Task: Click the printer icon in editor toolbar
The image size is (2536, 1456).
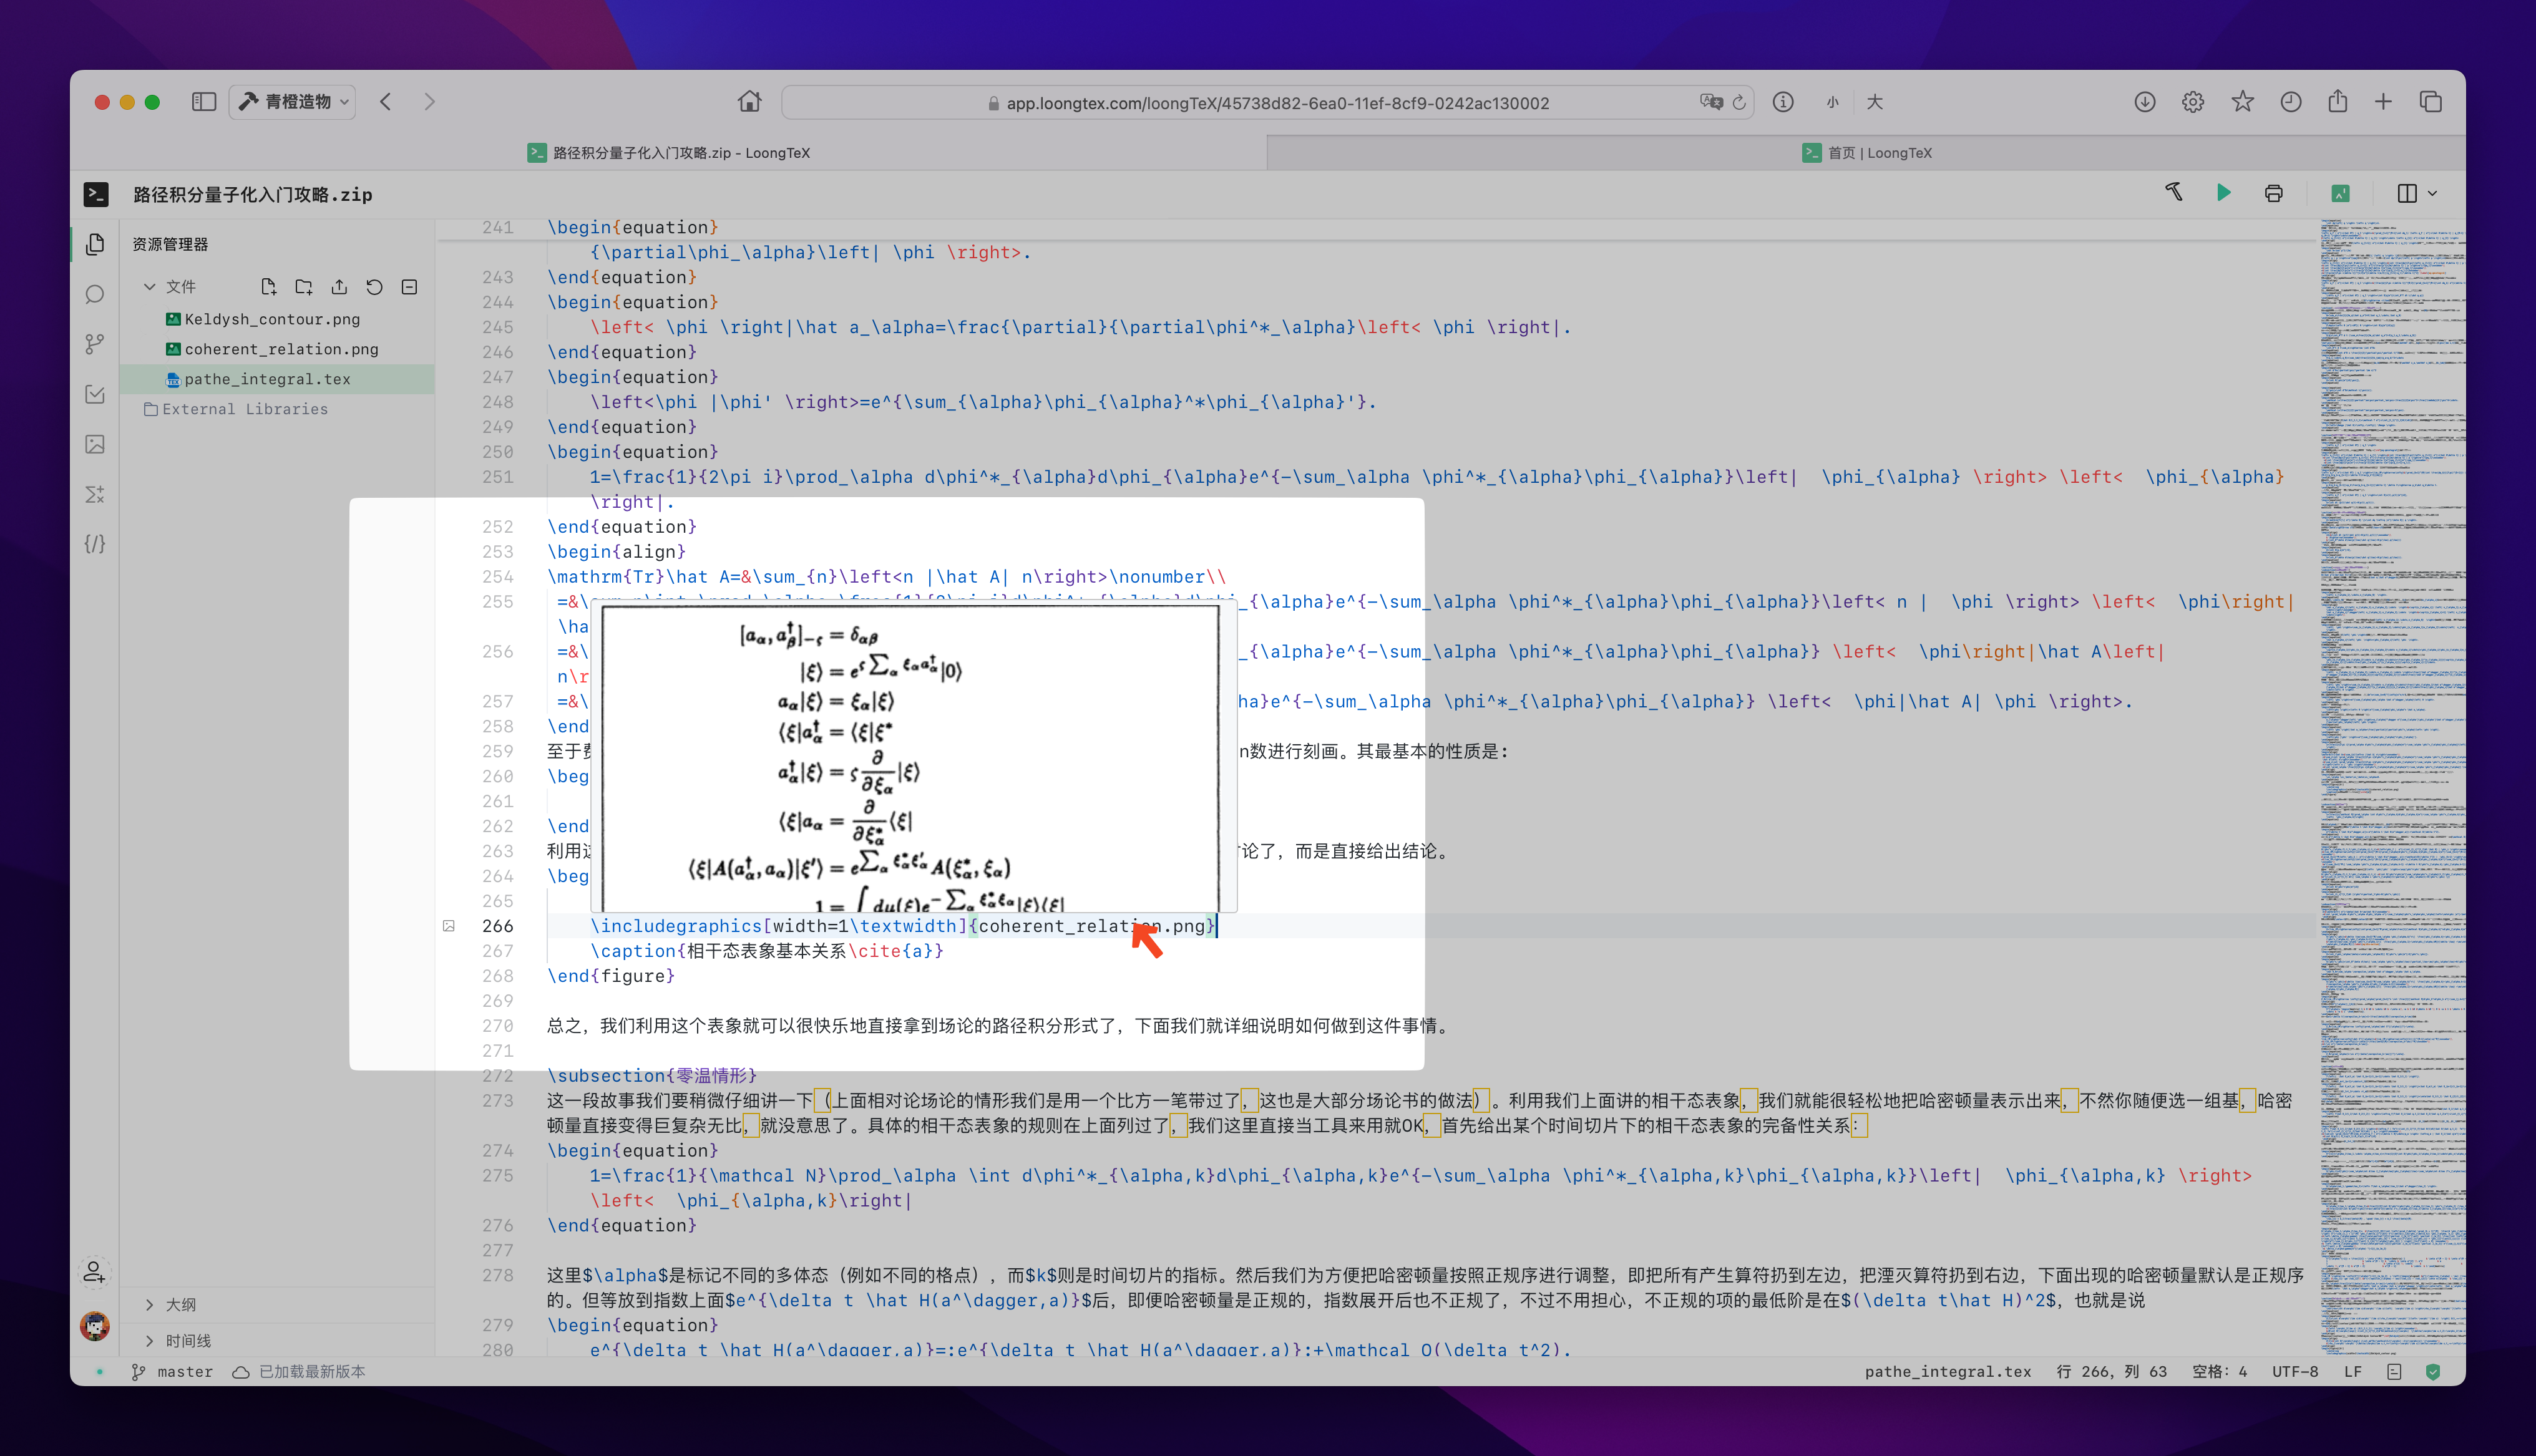Action: (2273, 194)
